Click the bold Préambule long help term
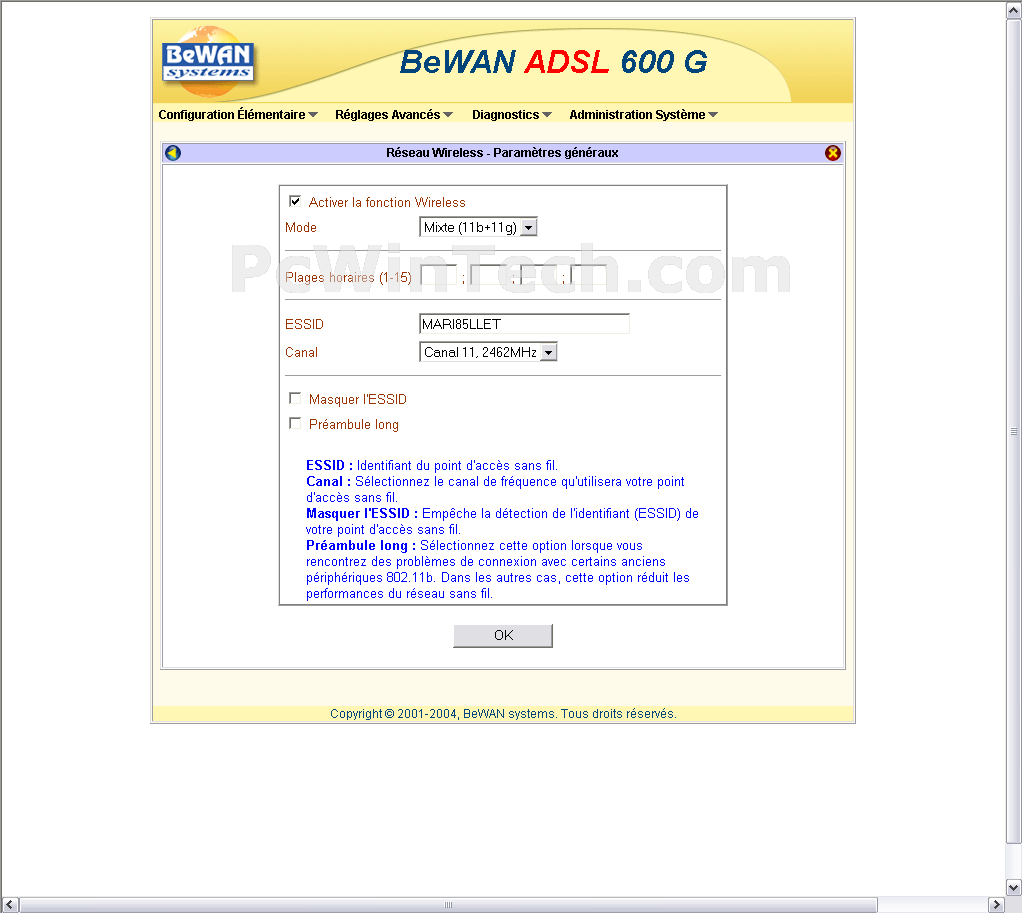This screenshot has width=1022, height=913. (360, 545)
